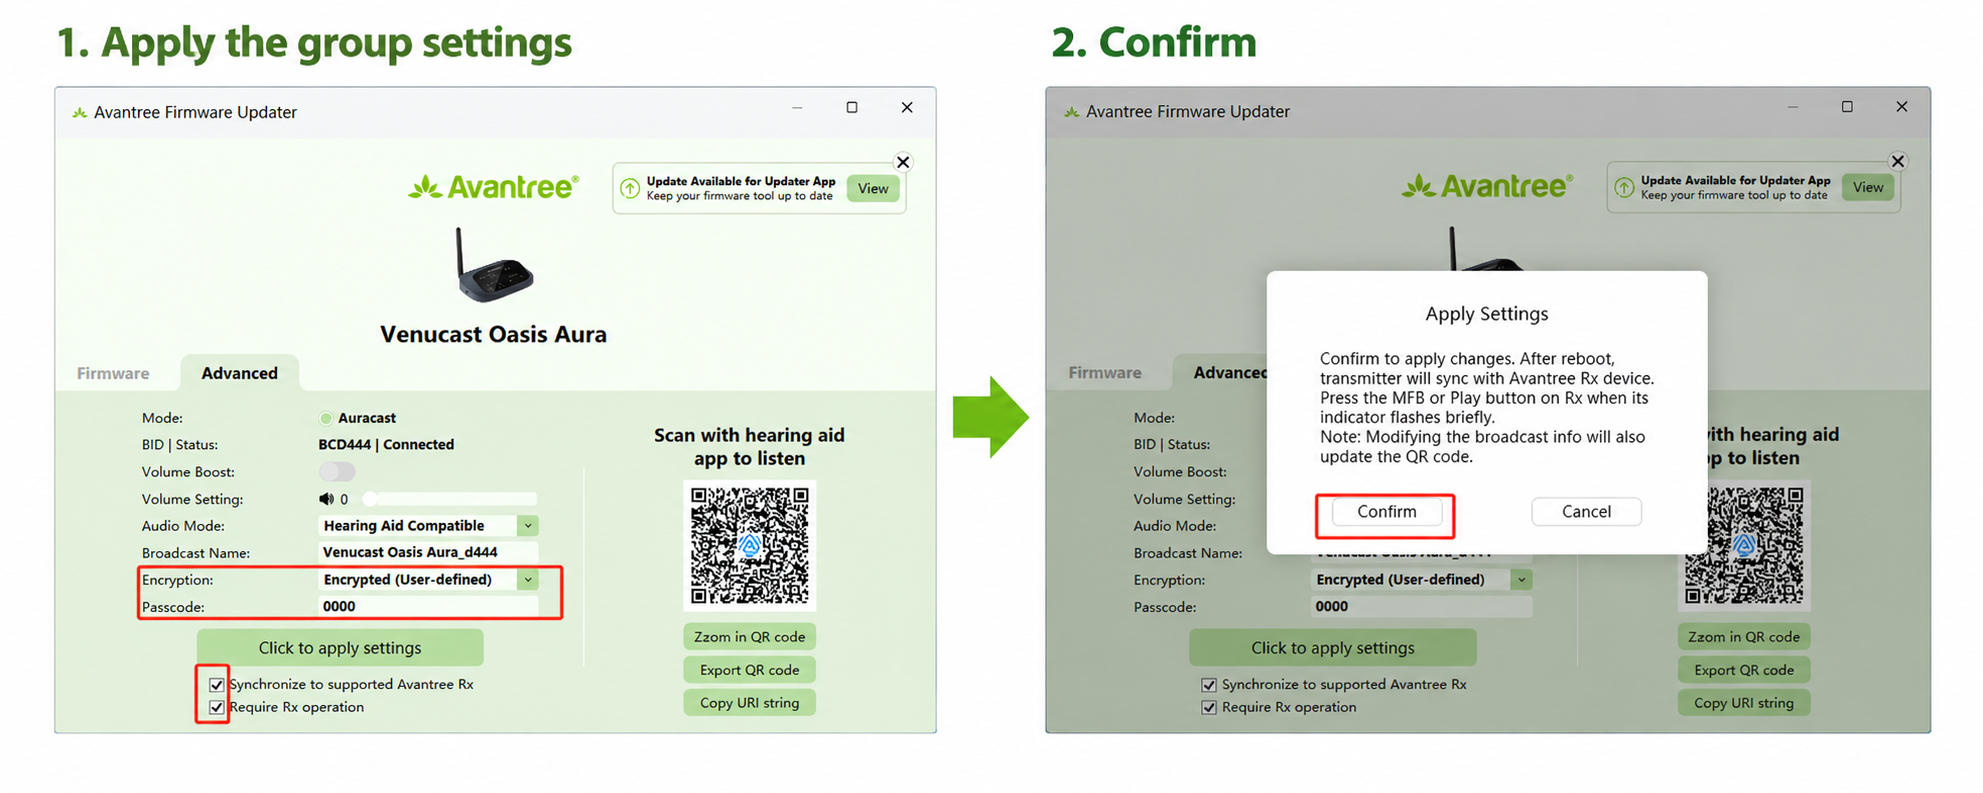This screenshot has width=1983, height=793.
Task: Select the Advanced tab in step 1
Action: point(240,374)
